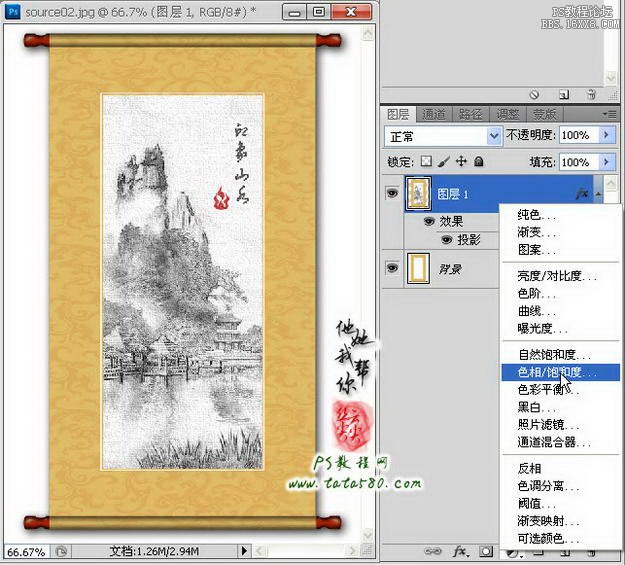Choose 亮度/对比度 menu entry
The image size is (625, 565).
560,276
